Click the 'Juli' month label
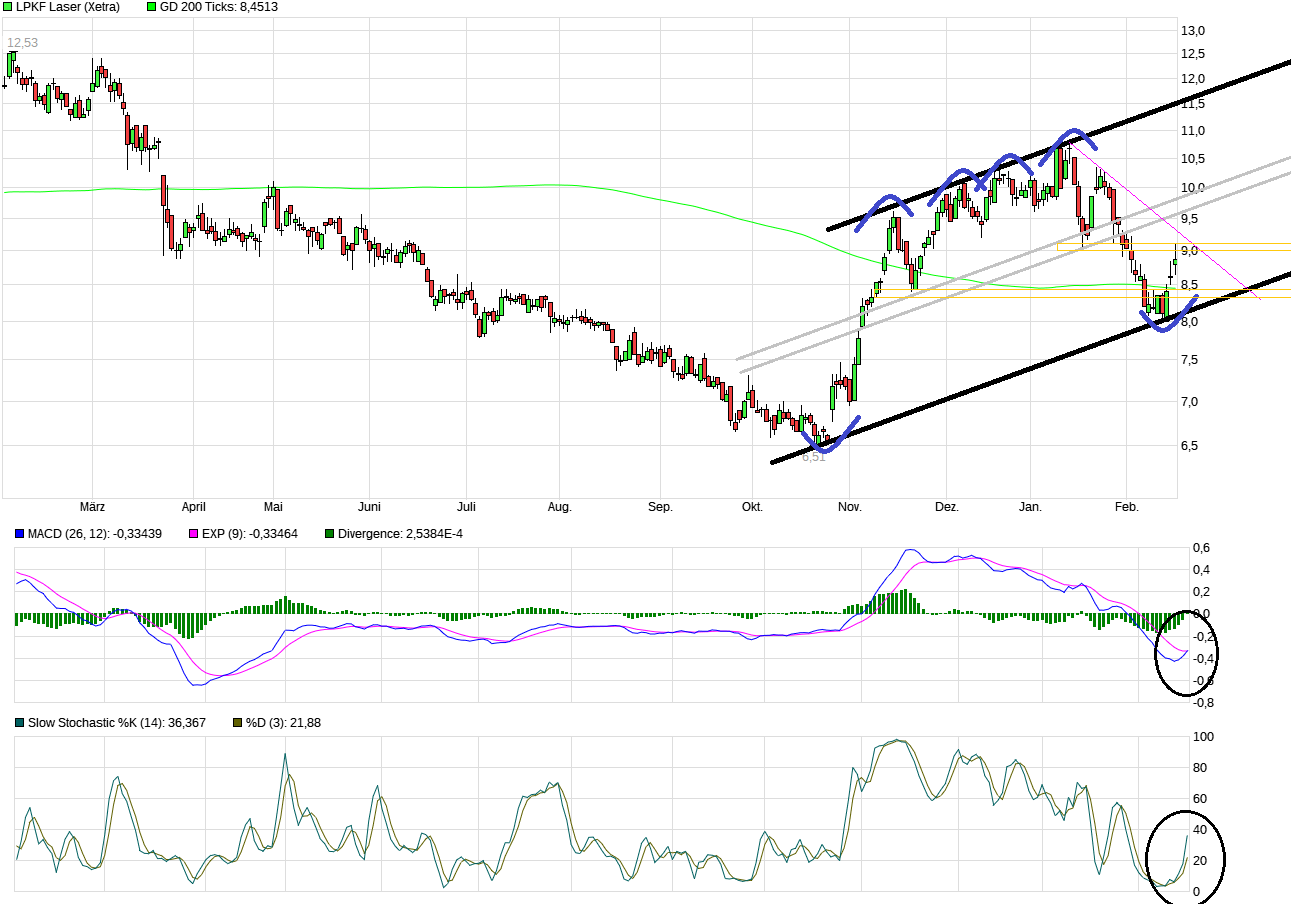1291x914 pixels. click(x=465, y=507)
